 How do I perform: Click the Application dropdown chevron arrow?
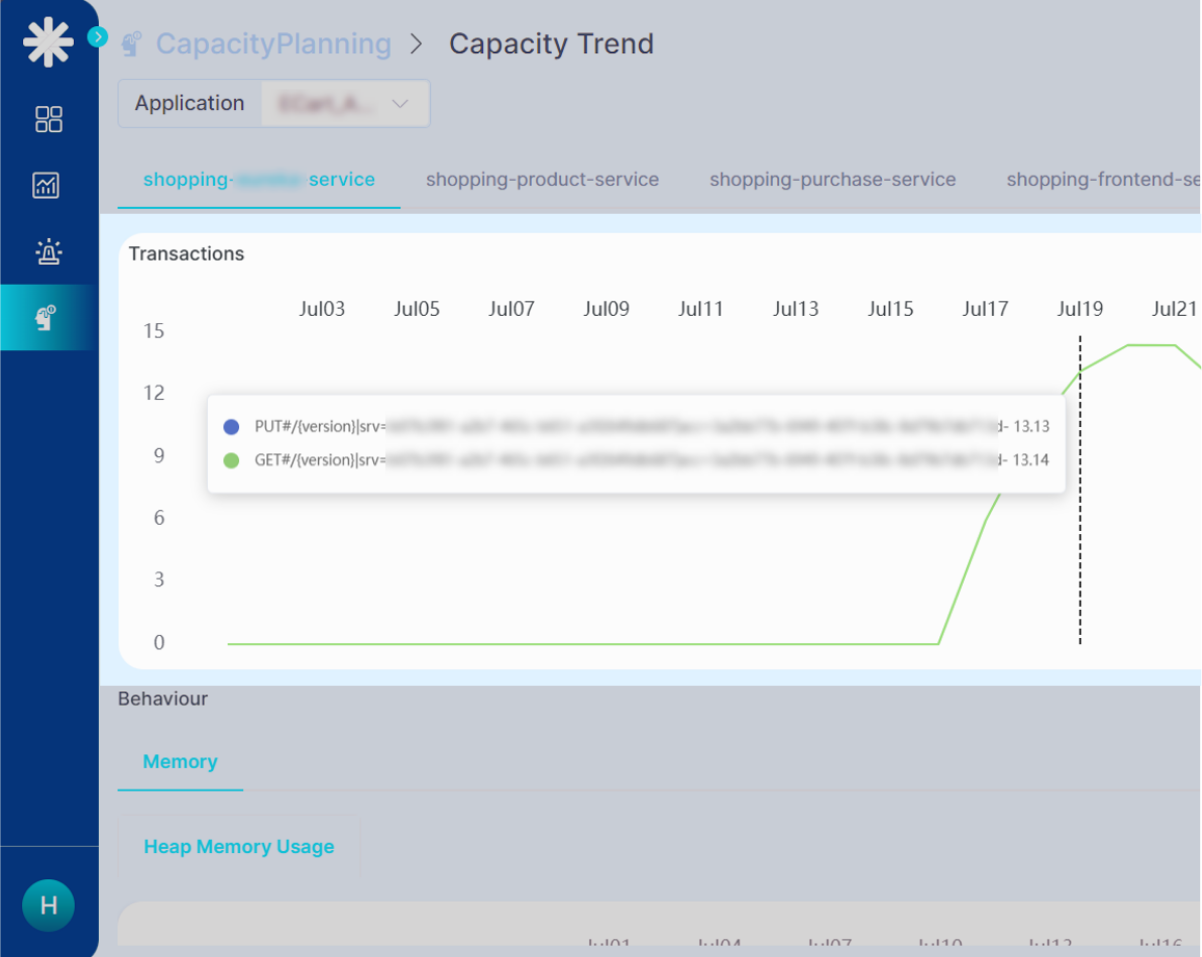pos(401,104)
